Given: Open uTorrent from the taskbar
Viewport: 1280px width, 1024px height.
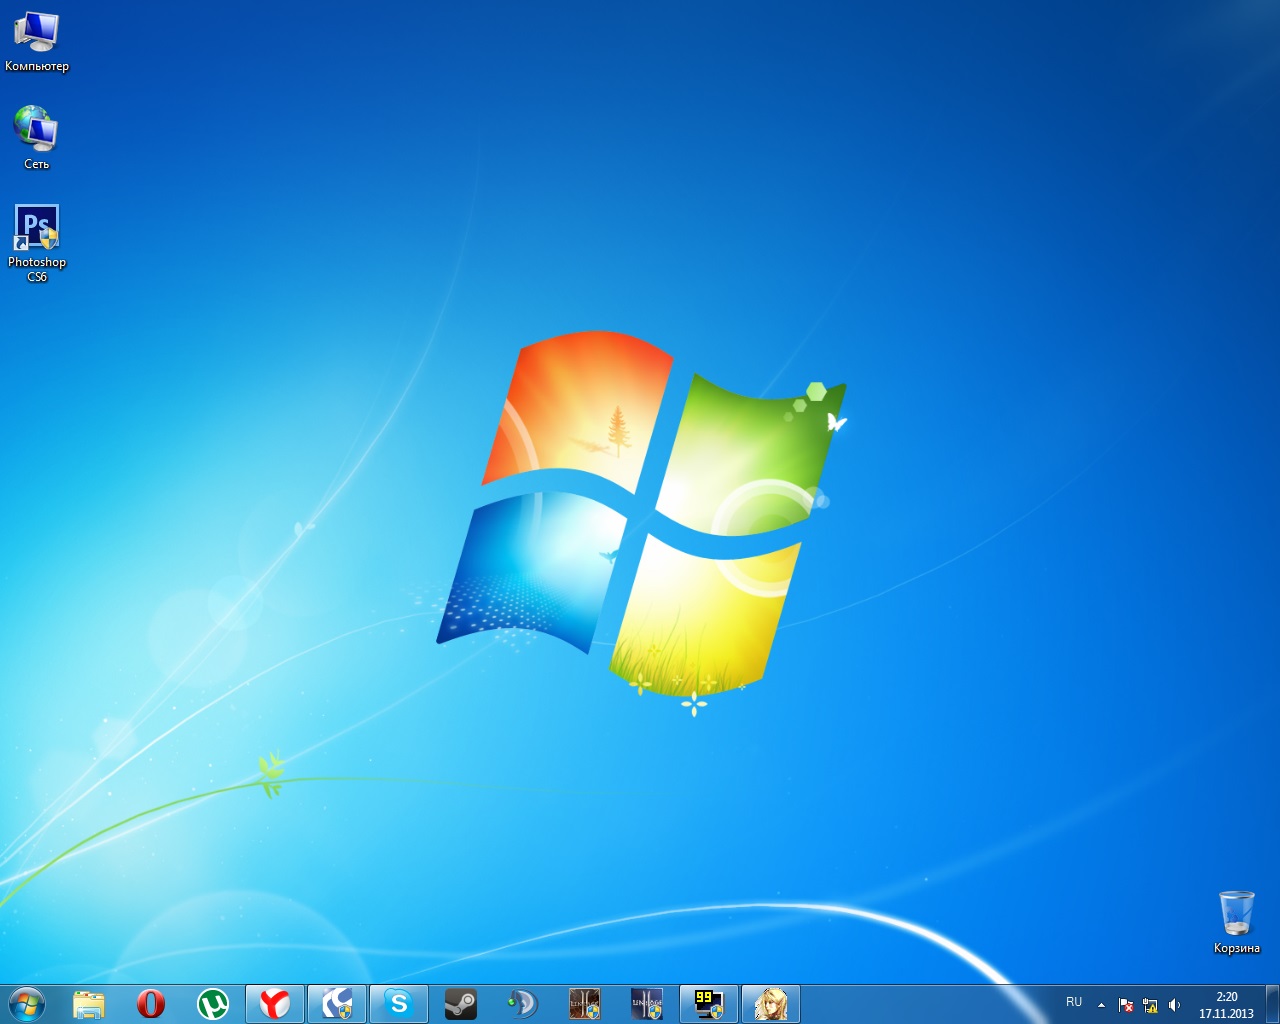Looking at the screenshot, I should pyautogui.click(x=213, y=1004).
